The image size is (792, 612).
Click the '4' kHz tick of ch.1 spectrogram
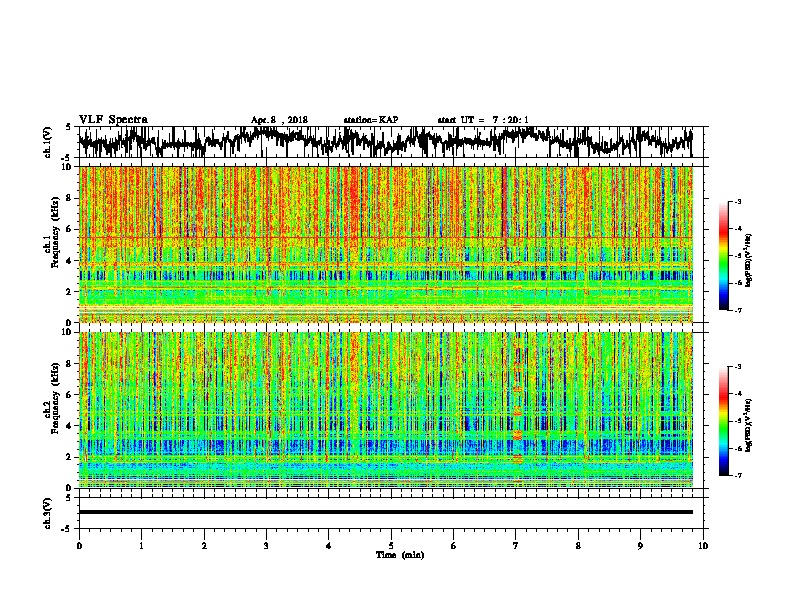70,261
